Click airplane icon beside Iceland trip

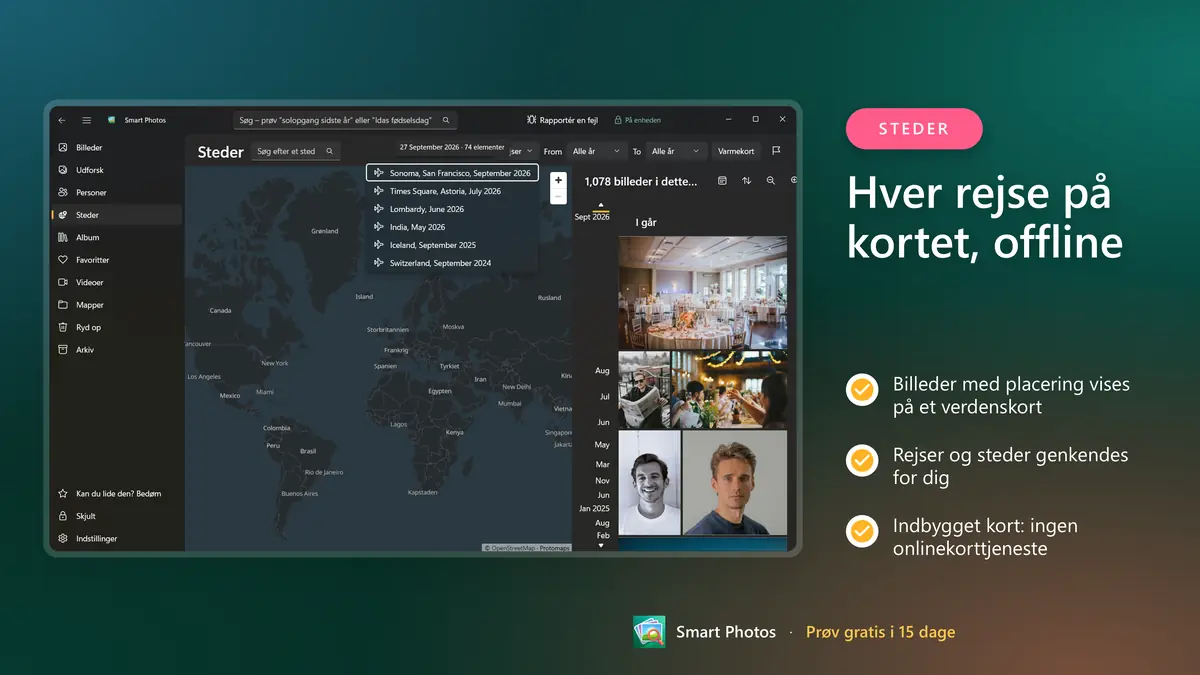click(x=379, y=245)
